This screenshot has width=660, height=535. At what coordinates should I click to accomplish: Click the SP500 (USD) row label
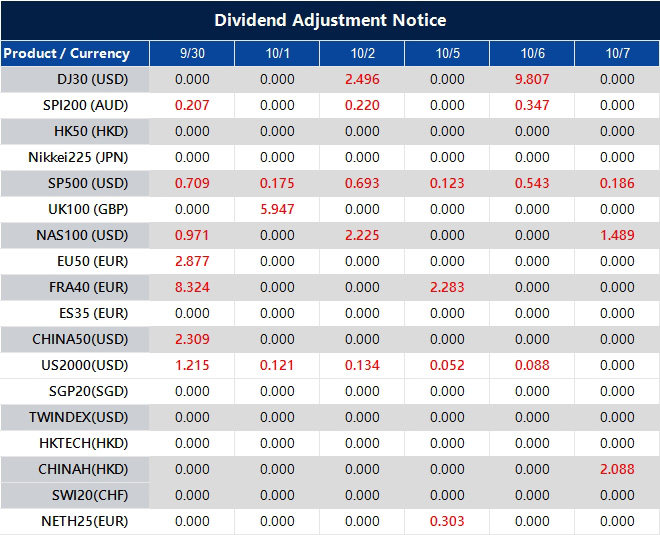88,184
